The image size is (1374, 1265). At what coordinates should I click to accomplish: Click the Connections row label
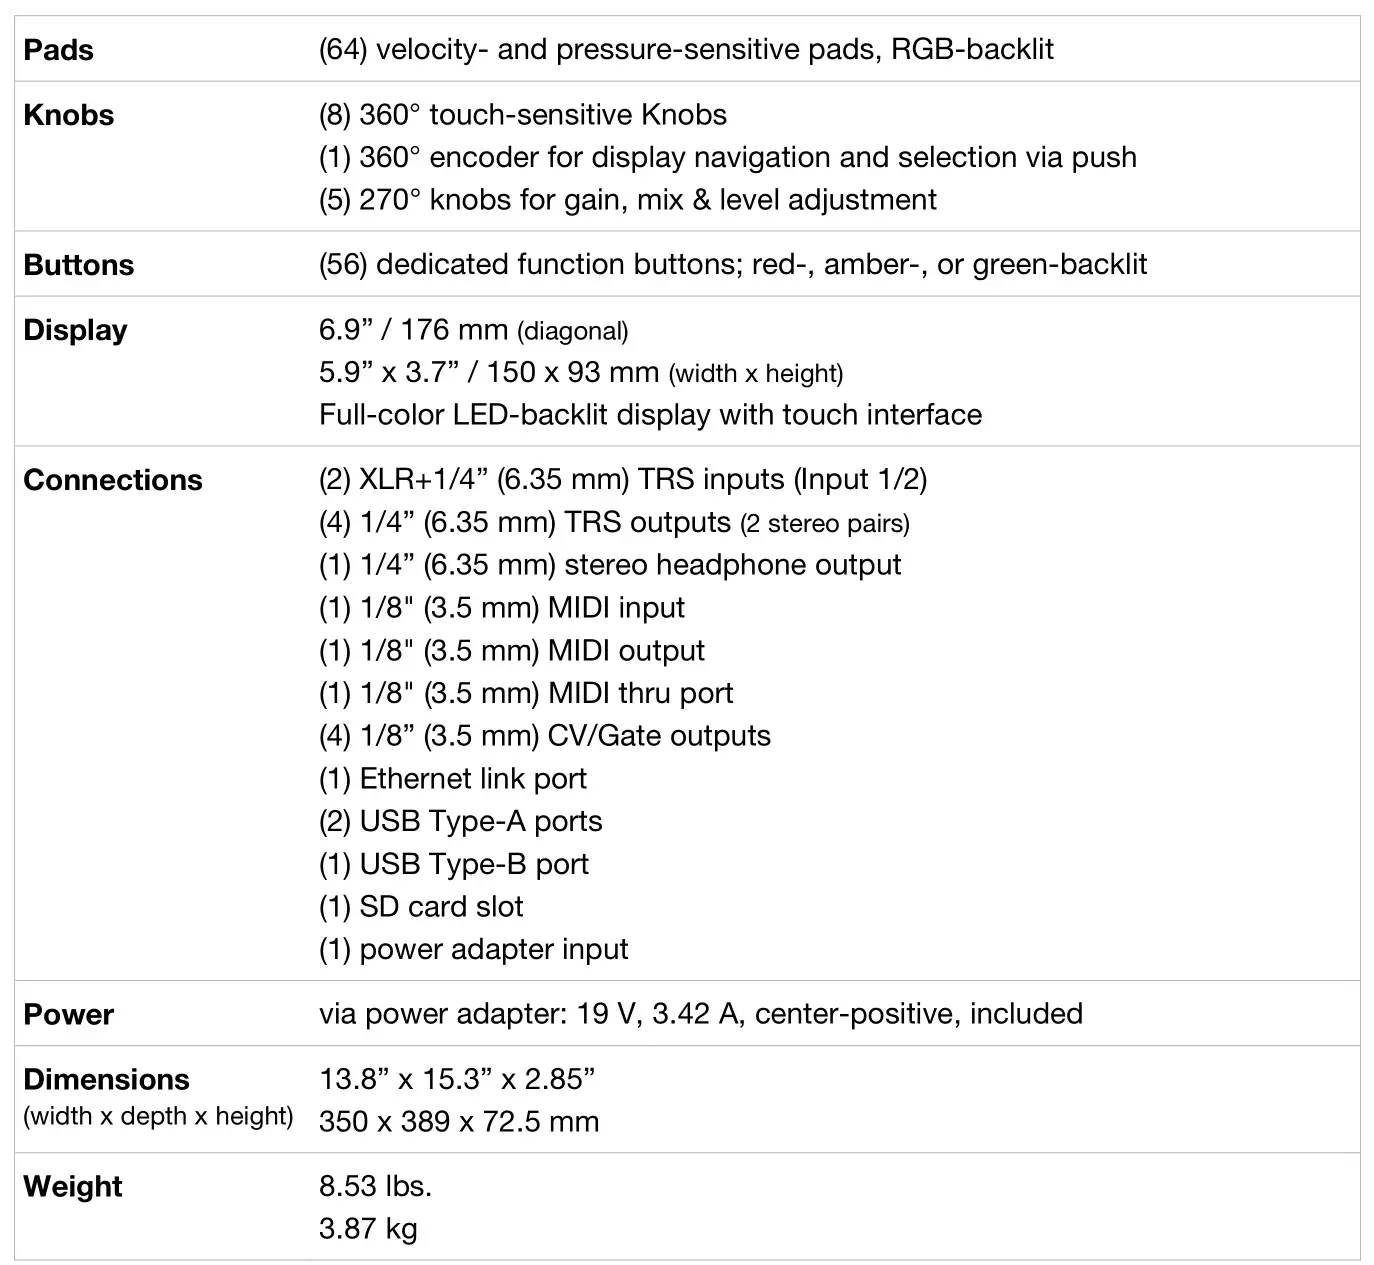tap(112, 480)
